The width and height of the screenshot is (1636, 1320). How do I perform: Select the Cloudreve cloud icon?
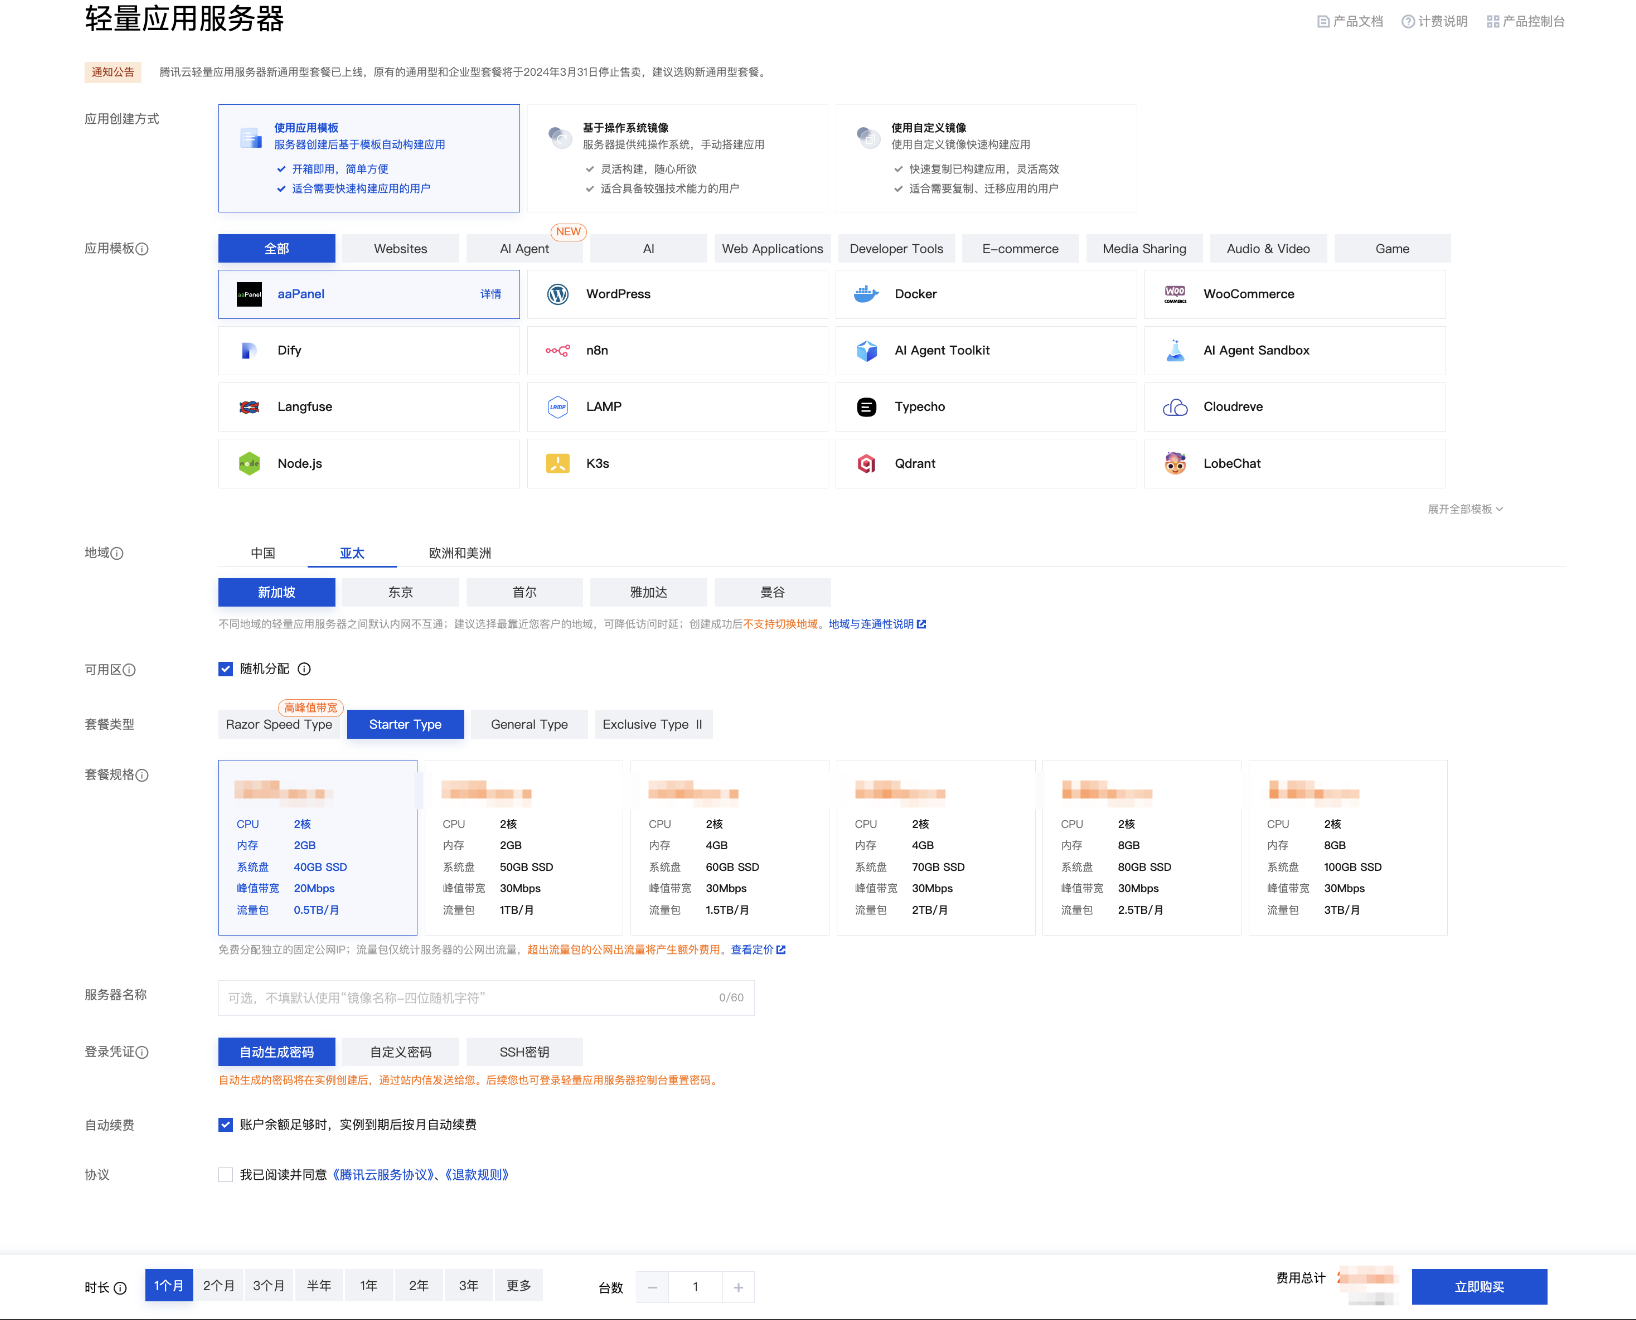1175,407
